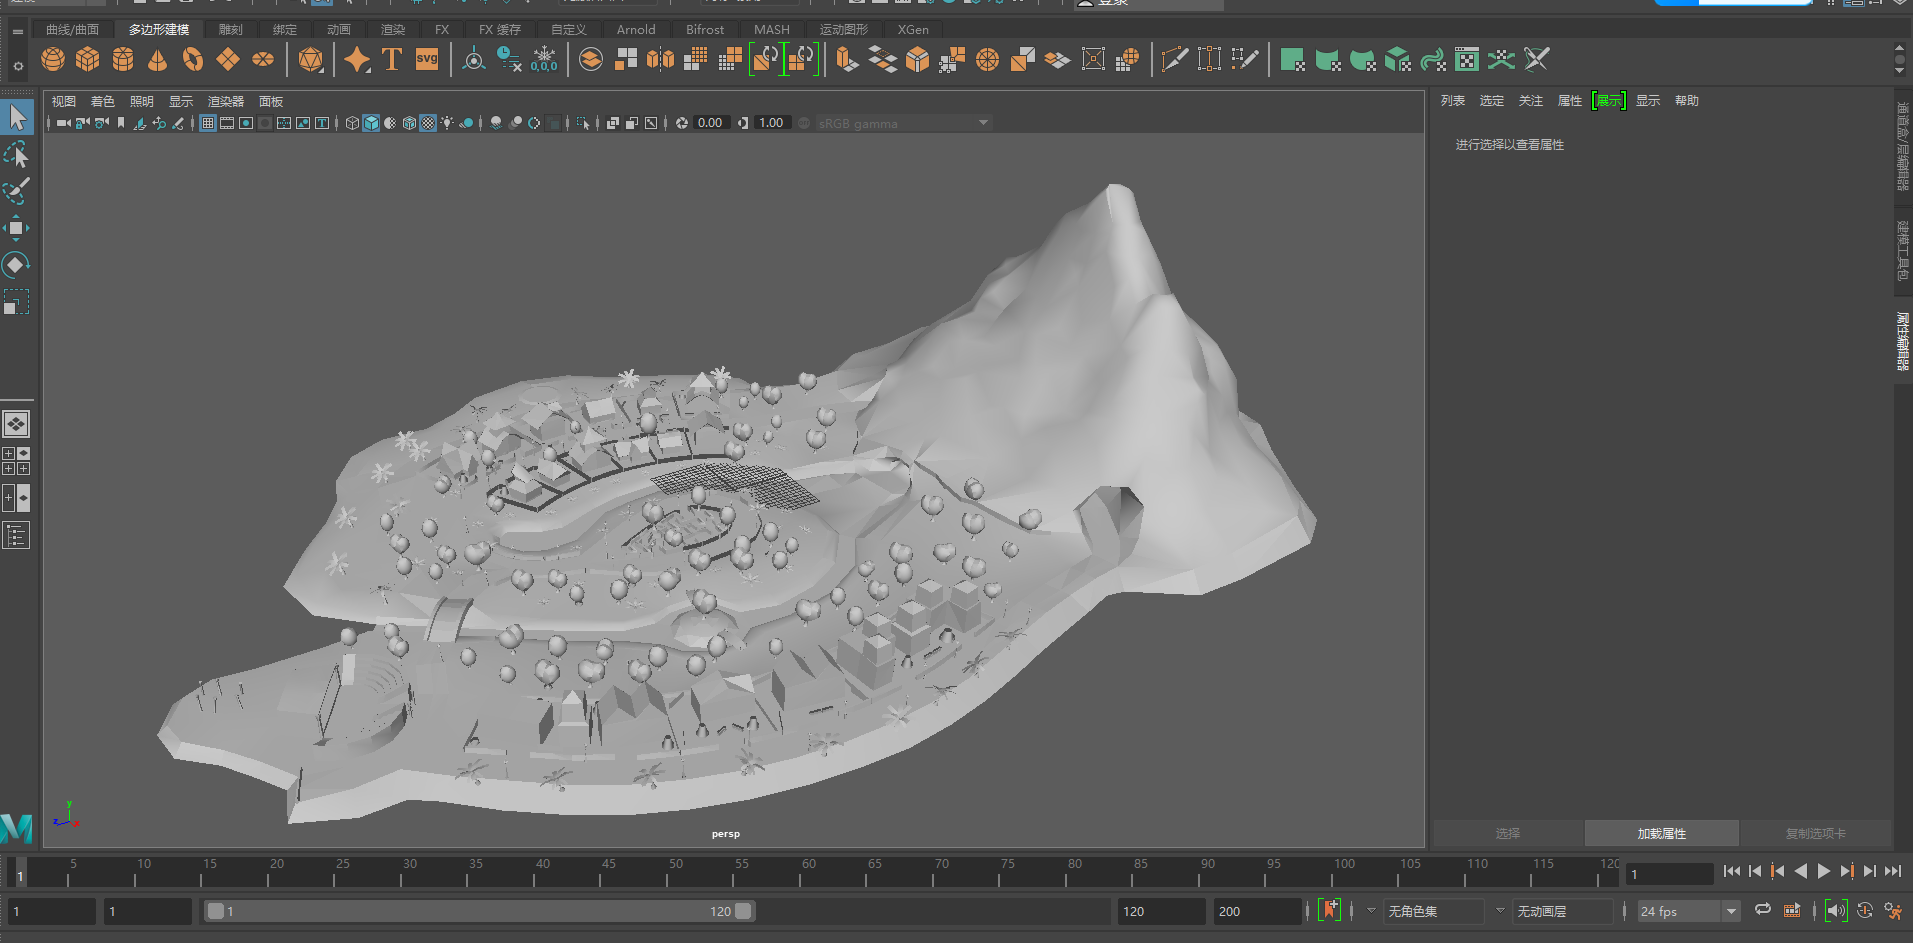Activate the Select arrow tool in toolbox

[17, 117]
